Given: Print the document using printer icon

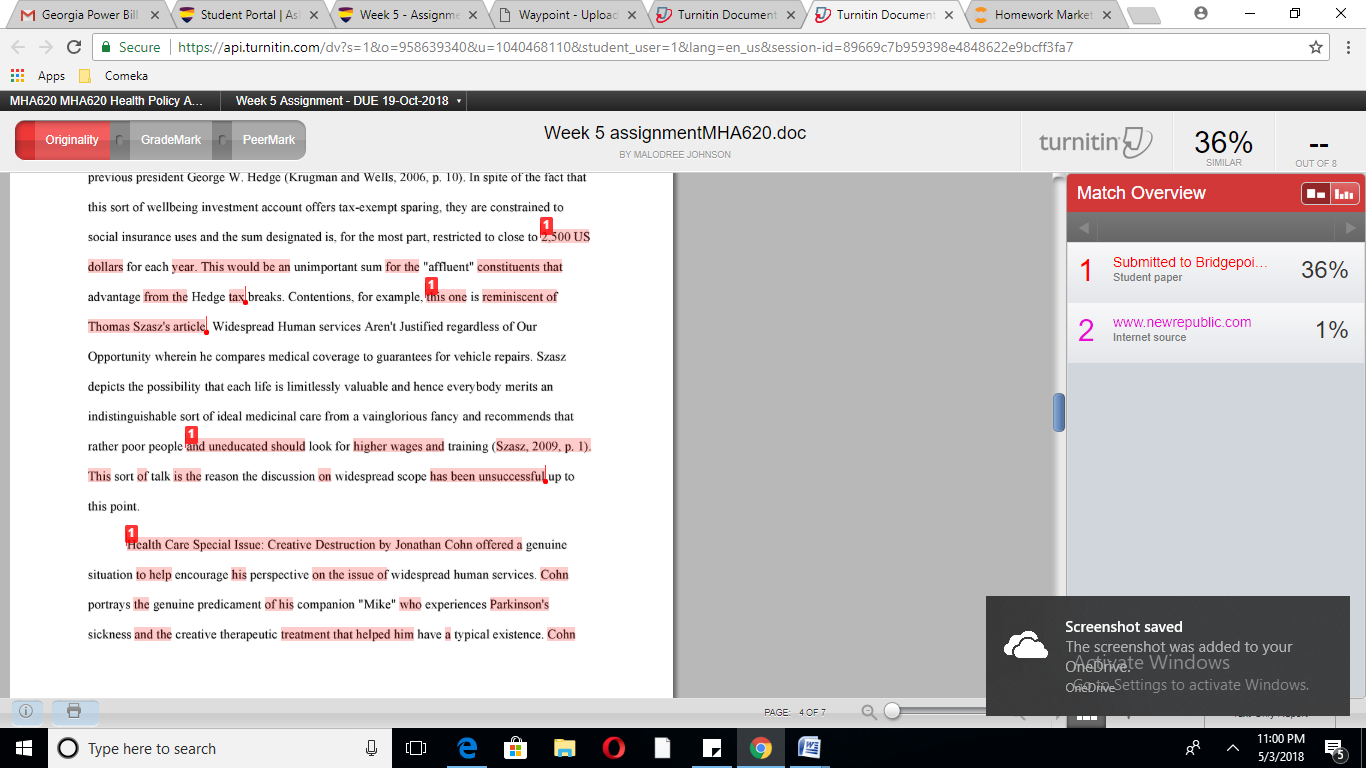Looking at the screenshot, I should (x=74, y=711).
